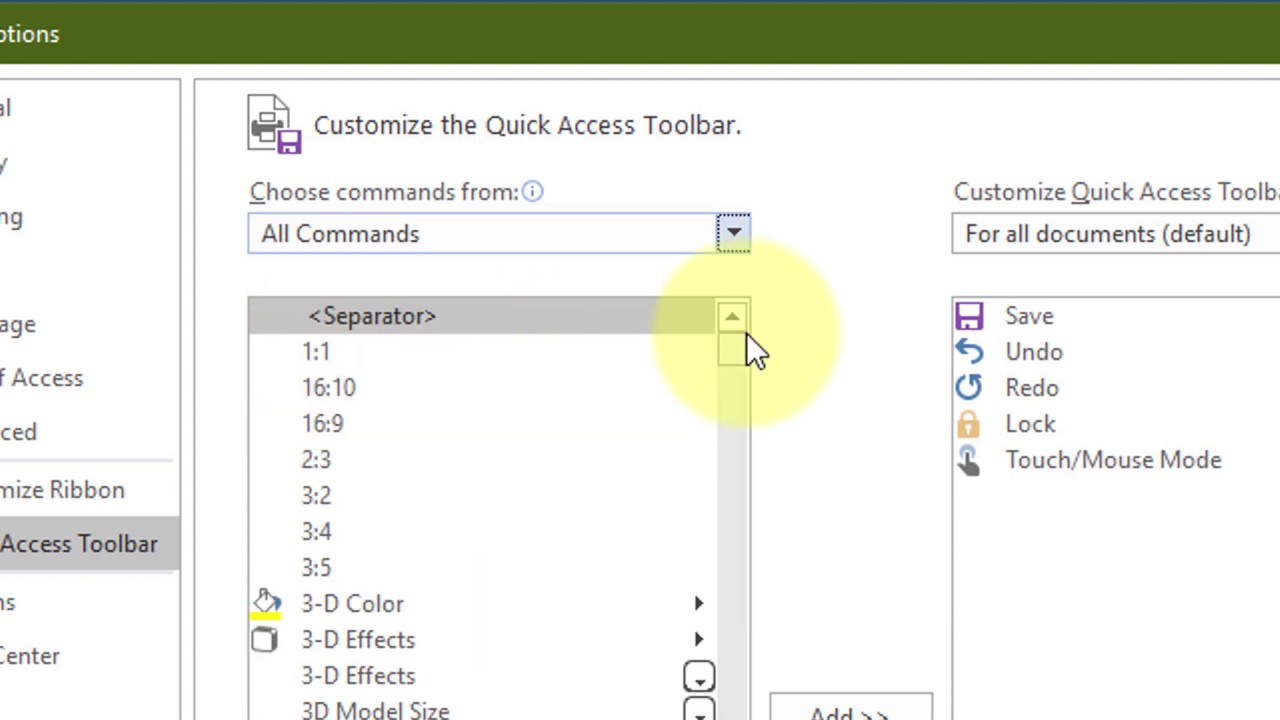Expand the 3-D Color submenu arrow

pyautogui.click(x=699, y=604)
